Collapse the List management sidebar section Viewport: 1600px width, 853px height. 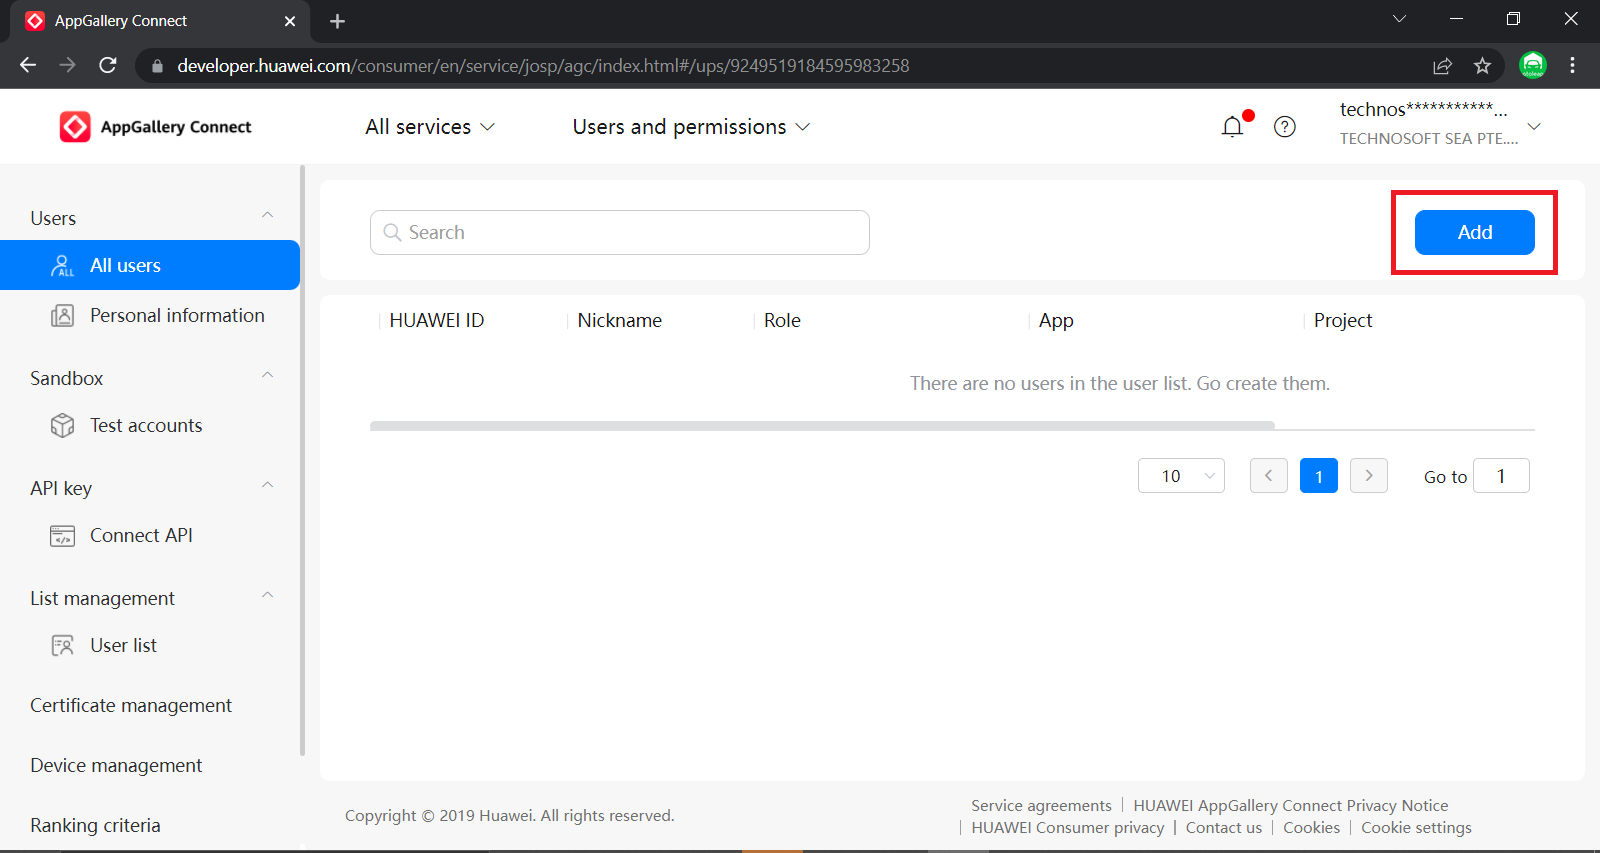pos(267,596)
